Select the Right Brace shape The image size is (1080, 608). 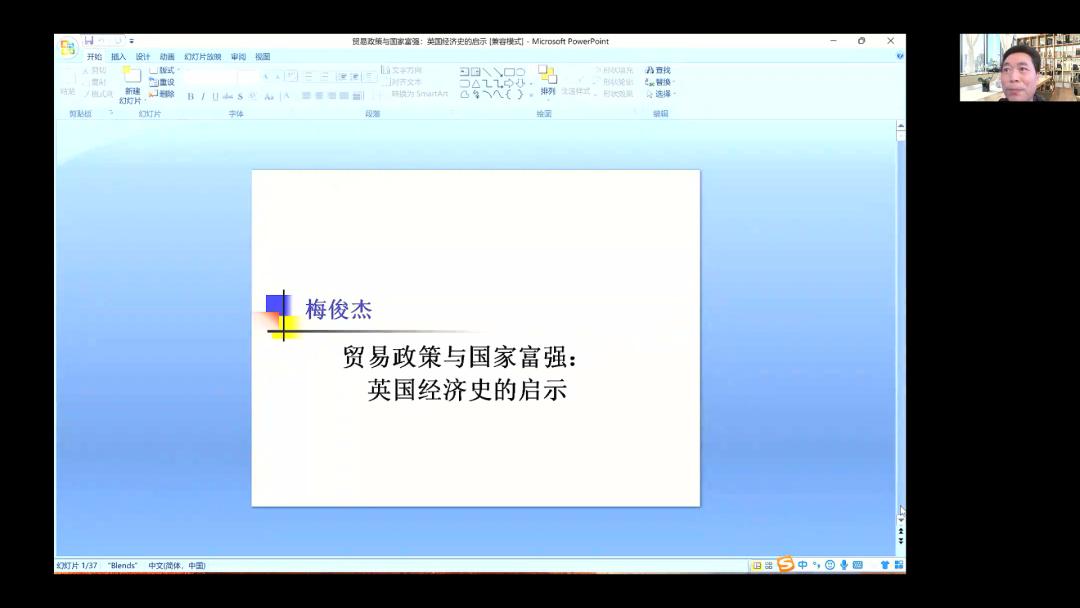click(x=520, y=94)
